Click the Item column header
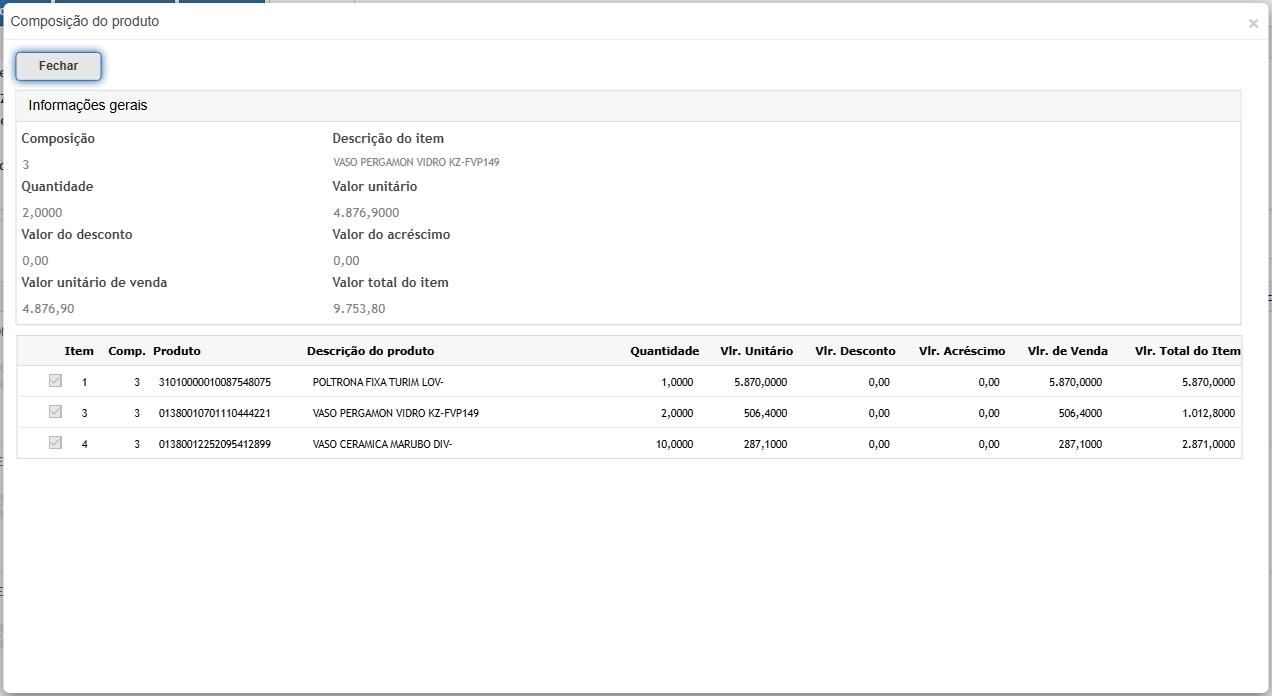 pyautogui.click(x=79, y=351)
